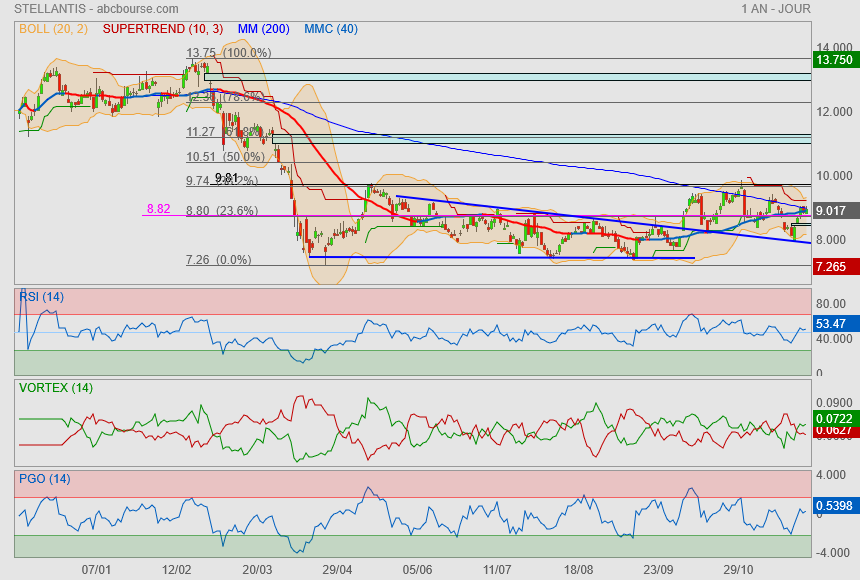This screenshot has width=860, height=580.
Task: Click the STELLANTIS - abcbourse.com title
Action: (x=89, y=9)
